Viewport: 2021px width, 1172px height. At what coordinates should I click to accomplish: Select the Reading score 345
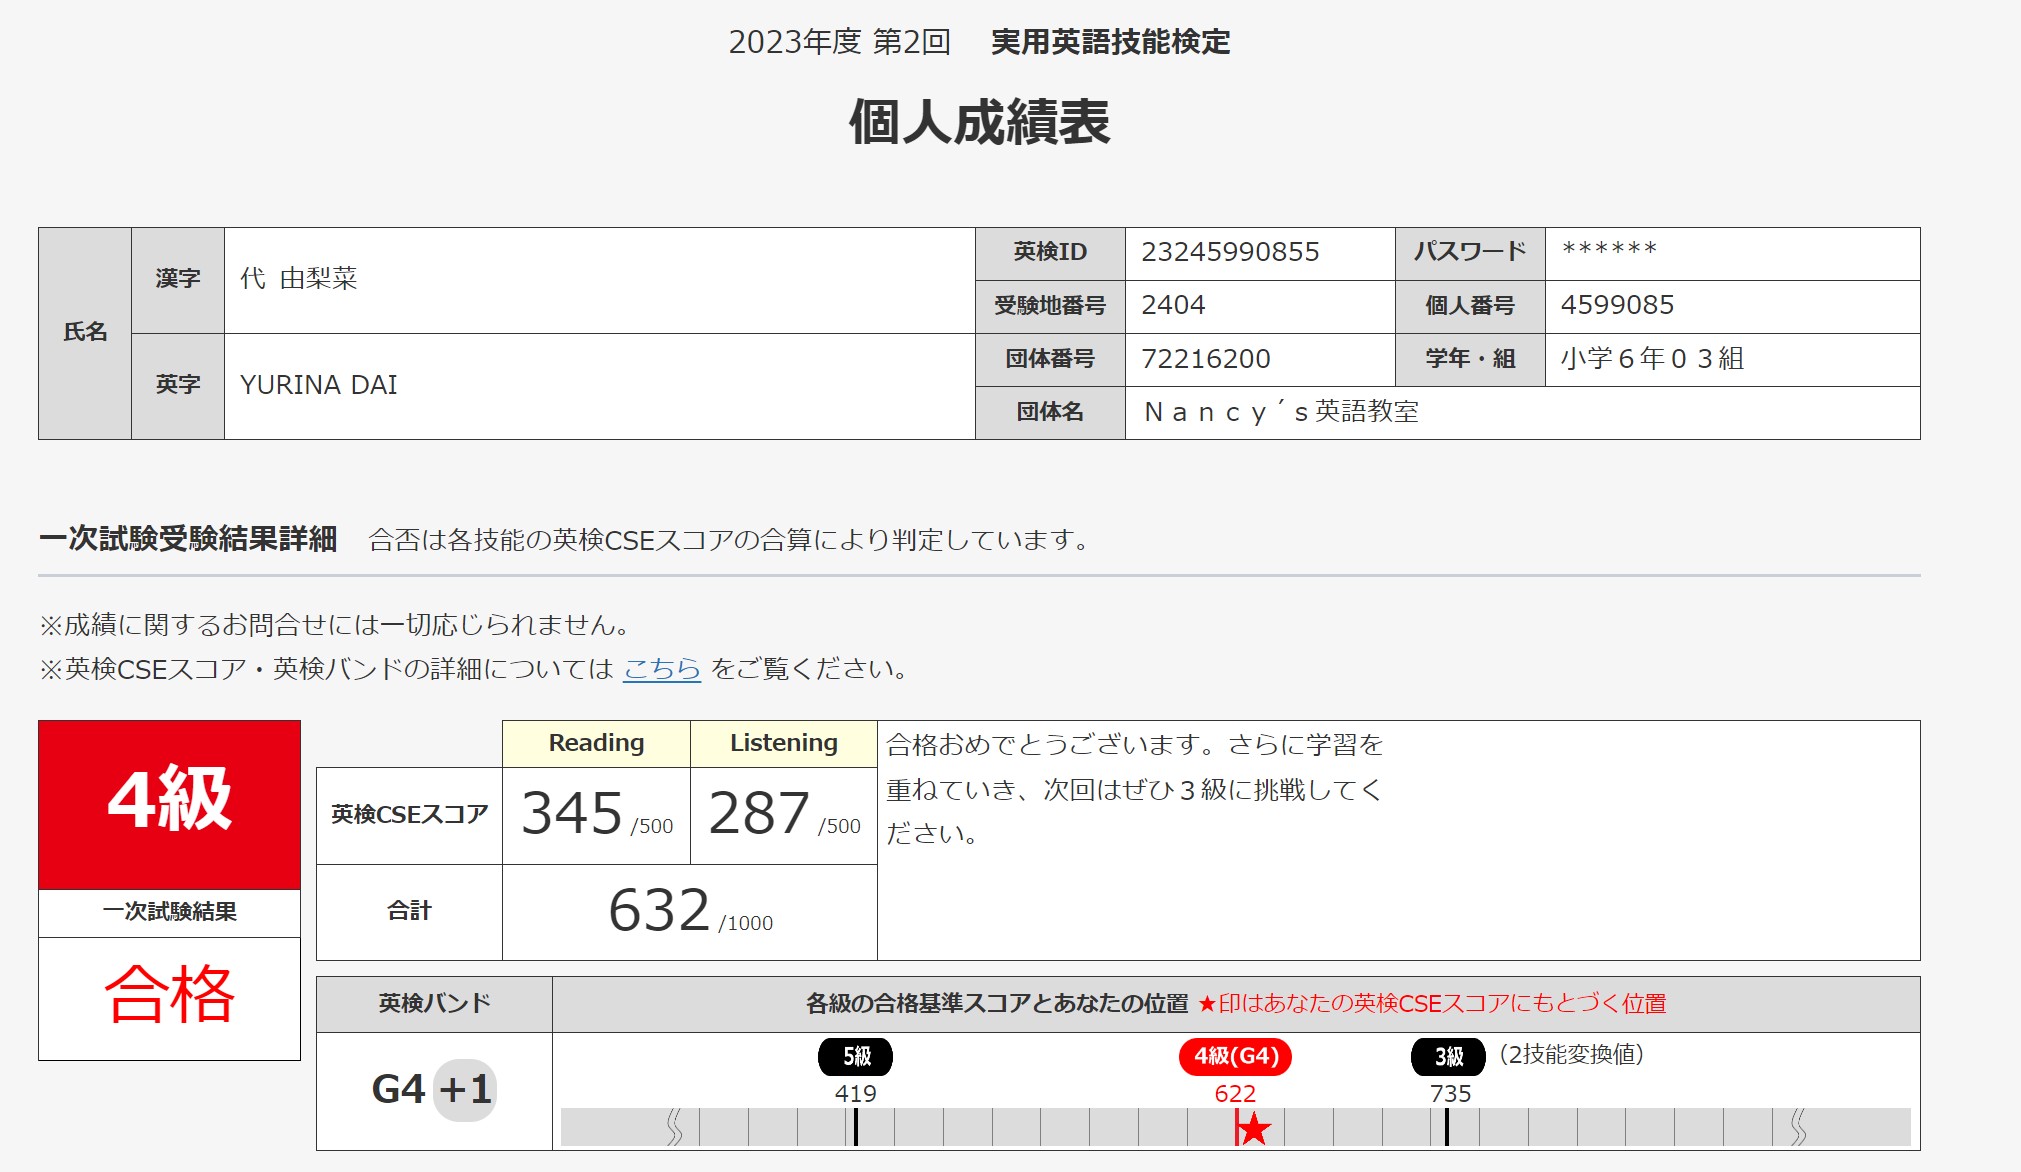point(572,813)
